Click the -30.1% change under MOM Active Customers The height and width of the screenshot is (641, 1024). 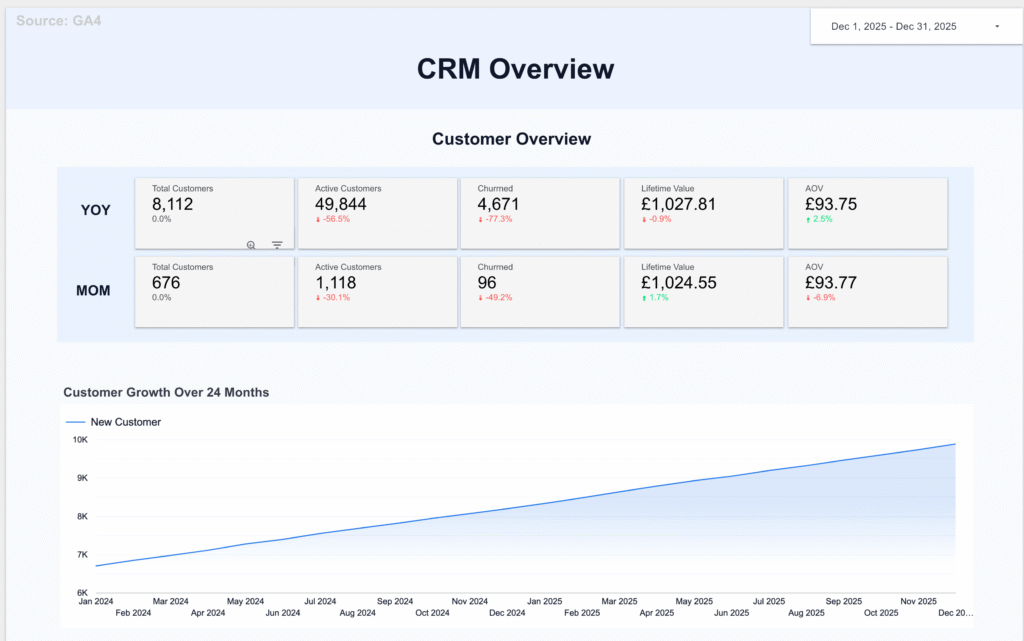point(333,298)
